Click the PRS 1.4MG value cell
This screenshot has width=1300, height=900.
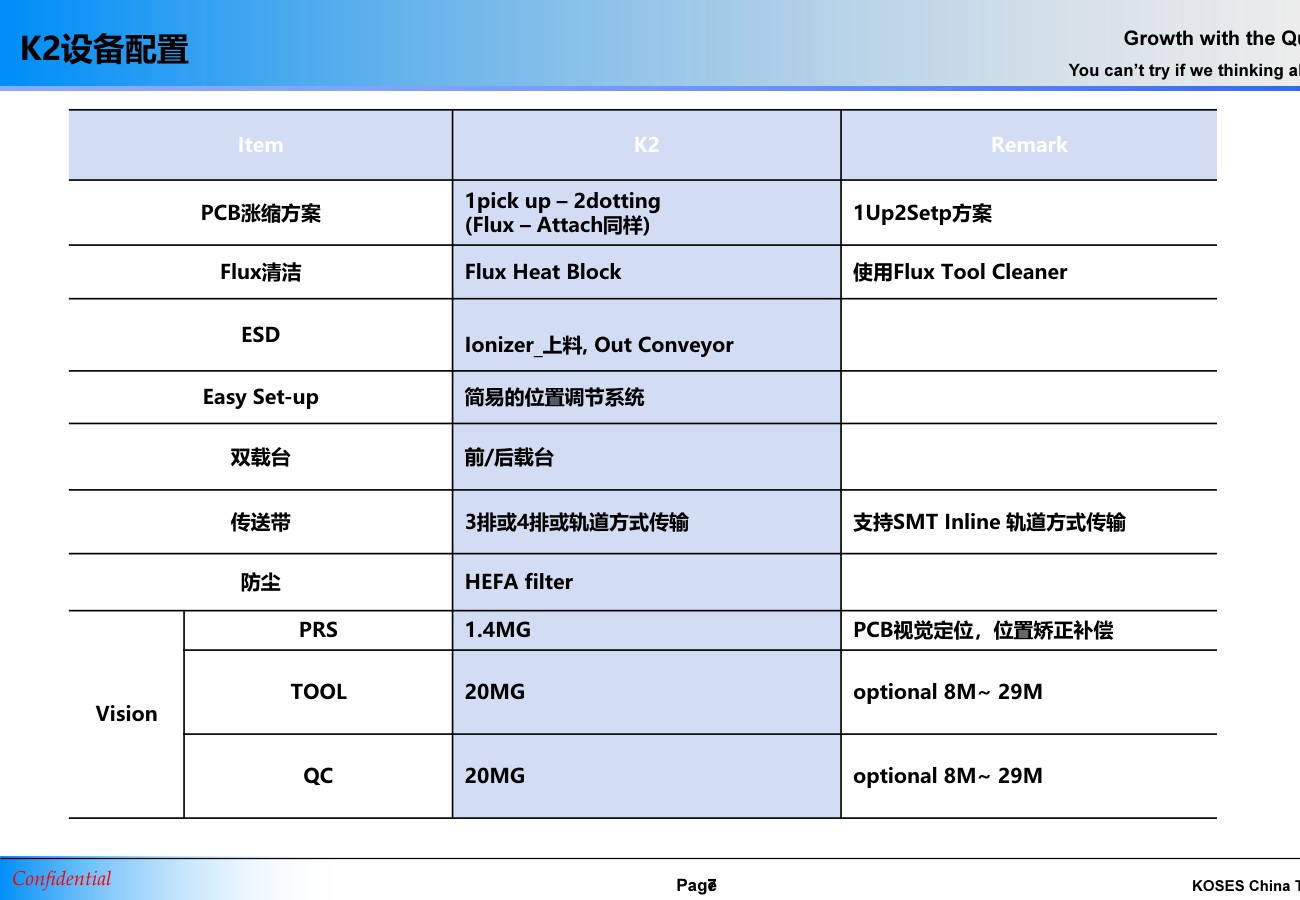point(498,630)
